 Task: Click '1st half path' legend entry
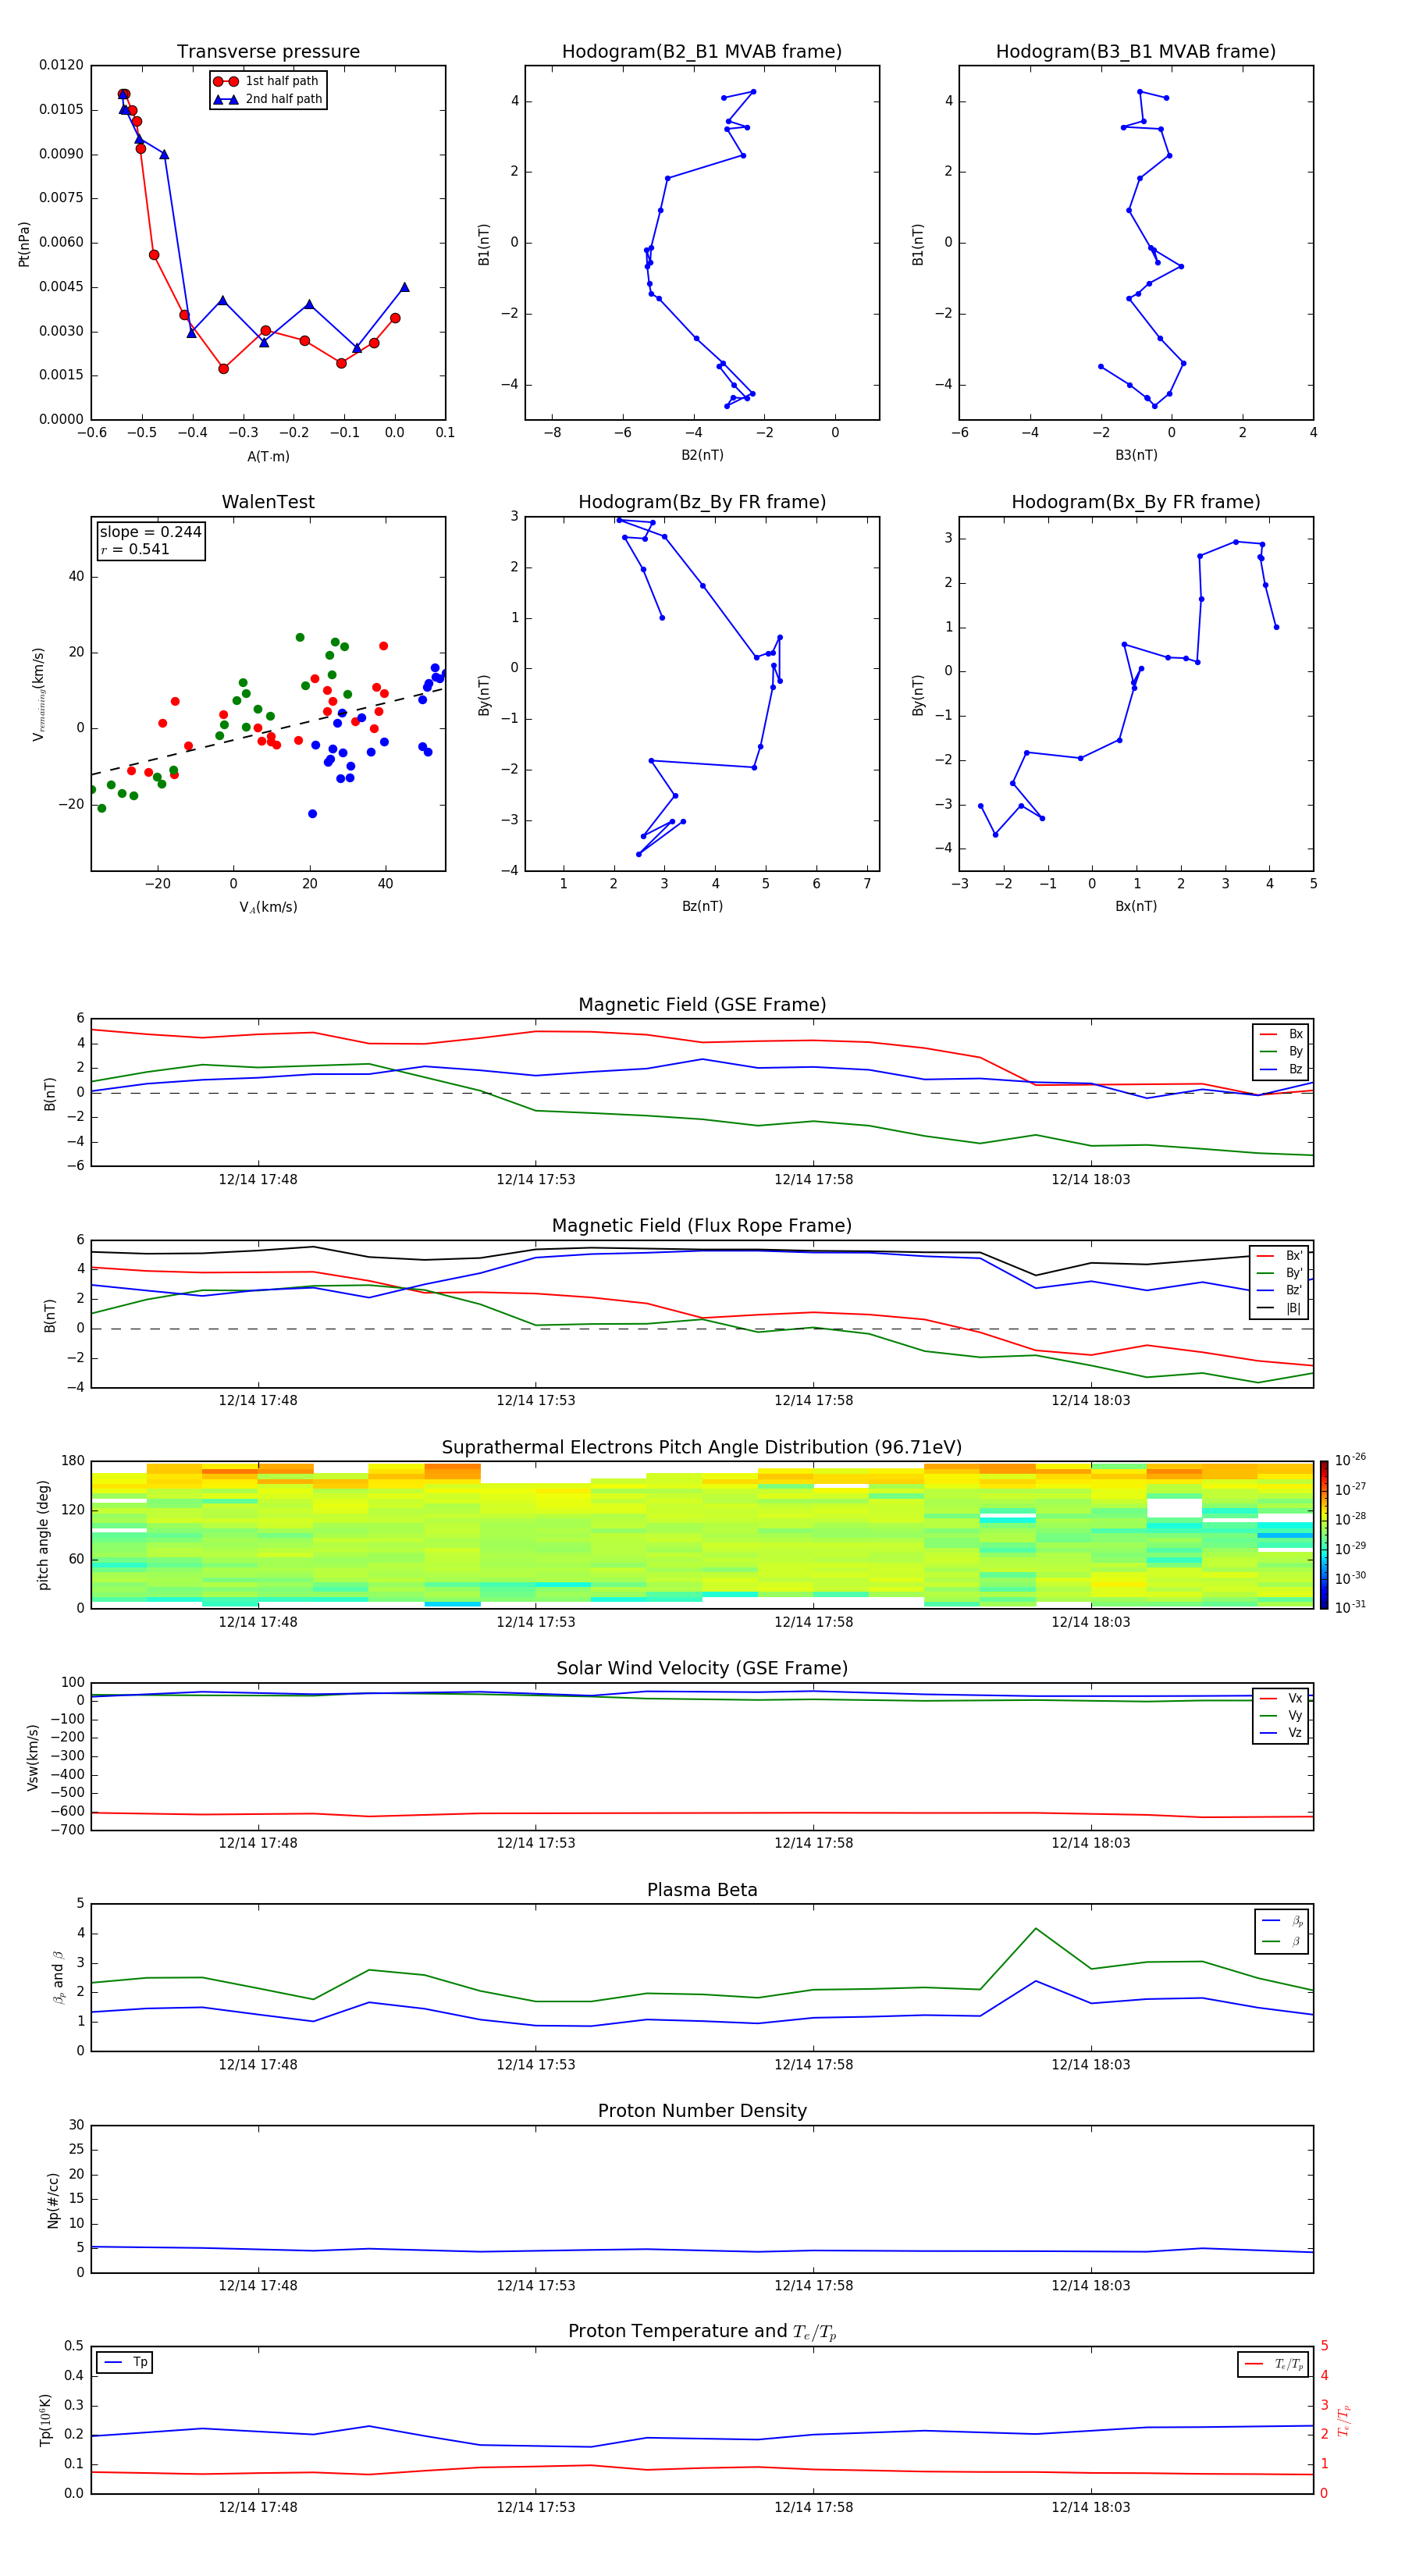[266, 81]
